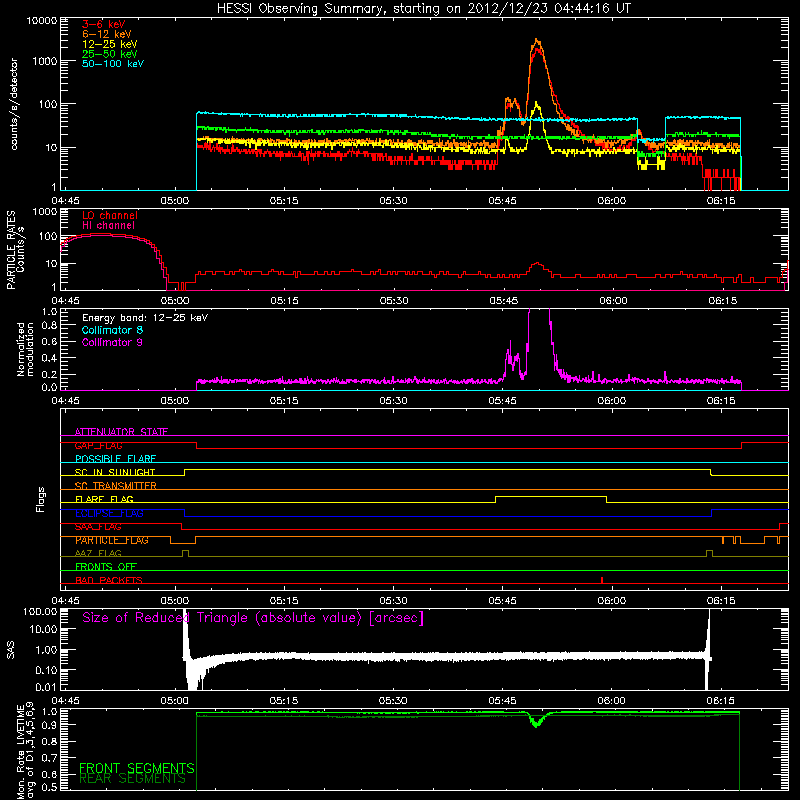The height and width of the screenshot is (800, 800).
Task: Click the 0.7 livetime axis tick label
Action: pyautogui.click(x=49, y=758)
